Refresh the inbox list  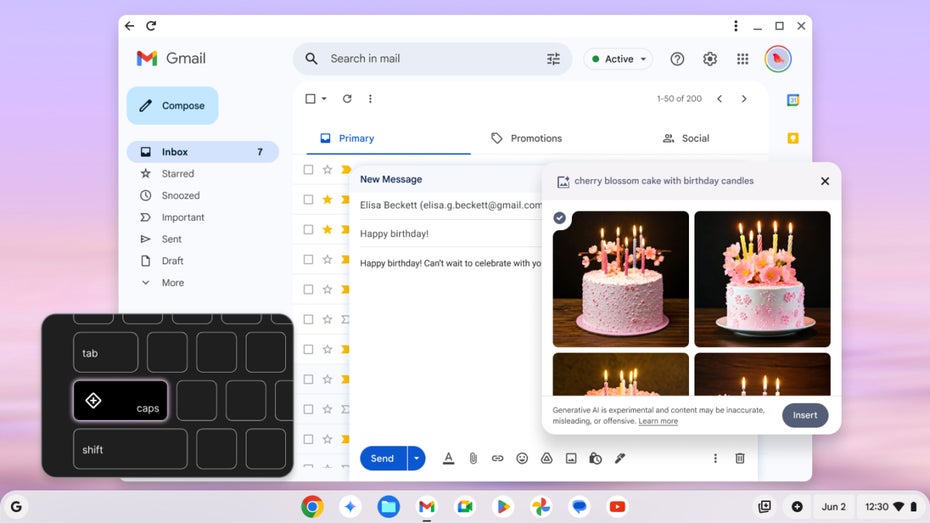347,98
